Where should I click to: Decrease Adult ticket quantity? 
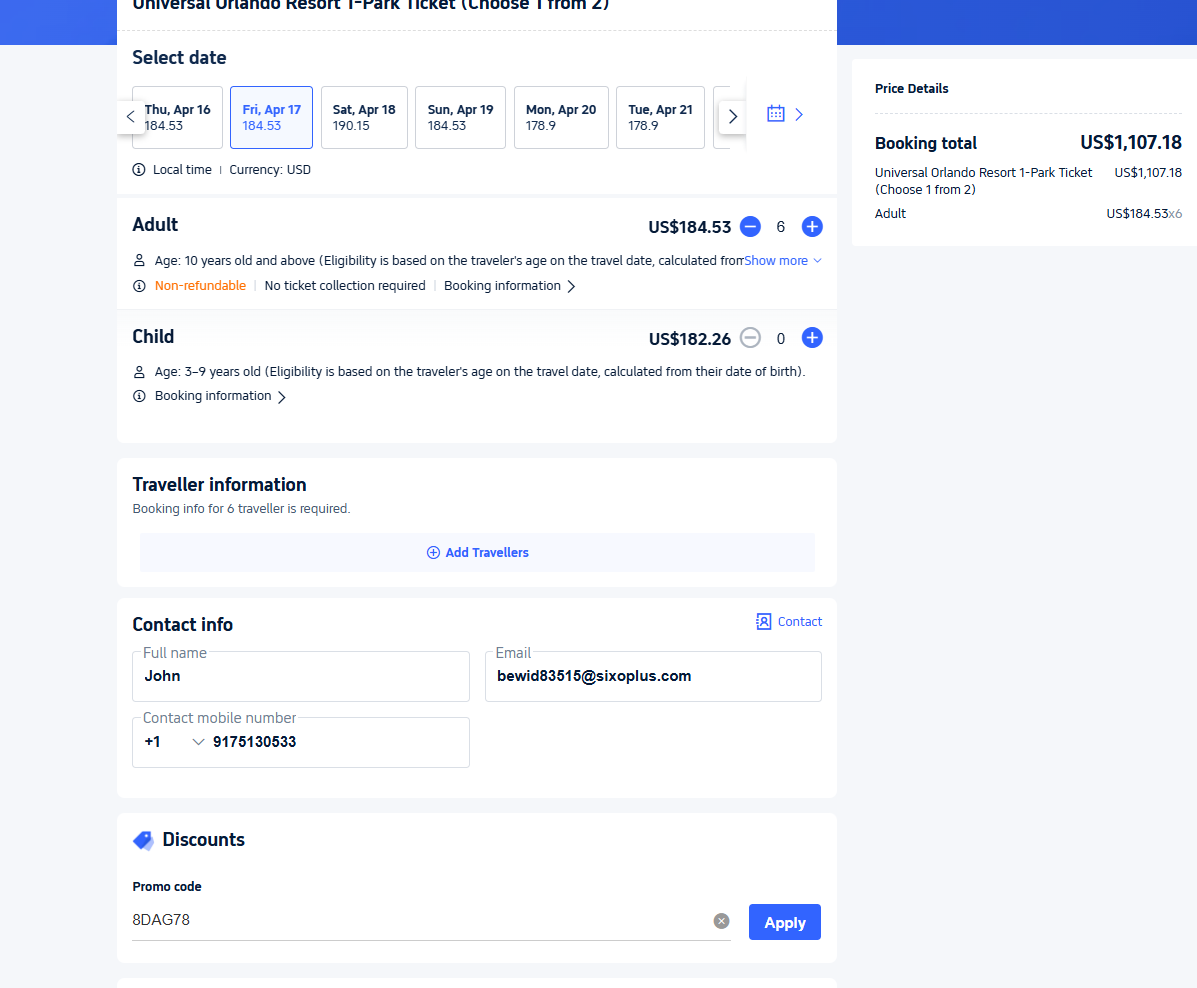(x=750, y=227)
